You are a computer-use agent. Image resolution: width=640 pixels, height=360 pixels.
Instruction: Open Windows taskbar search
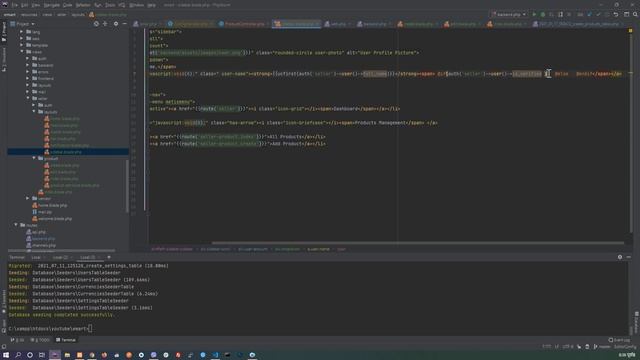(x=18, y=355)
